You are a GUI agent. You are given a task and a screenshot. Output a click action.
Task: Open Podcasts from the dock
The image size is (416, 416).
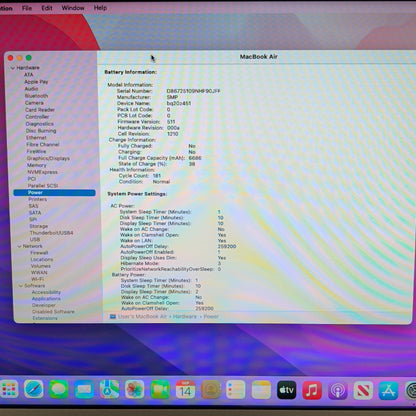(x=338, y=390)
